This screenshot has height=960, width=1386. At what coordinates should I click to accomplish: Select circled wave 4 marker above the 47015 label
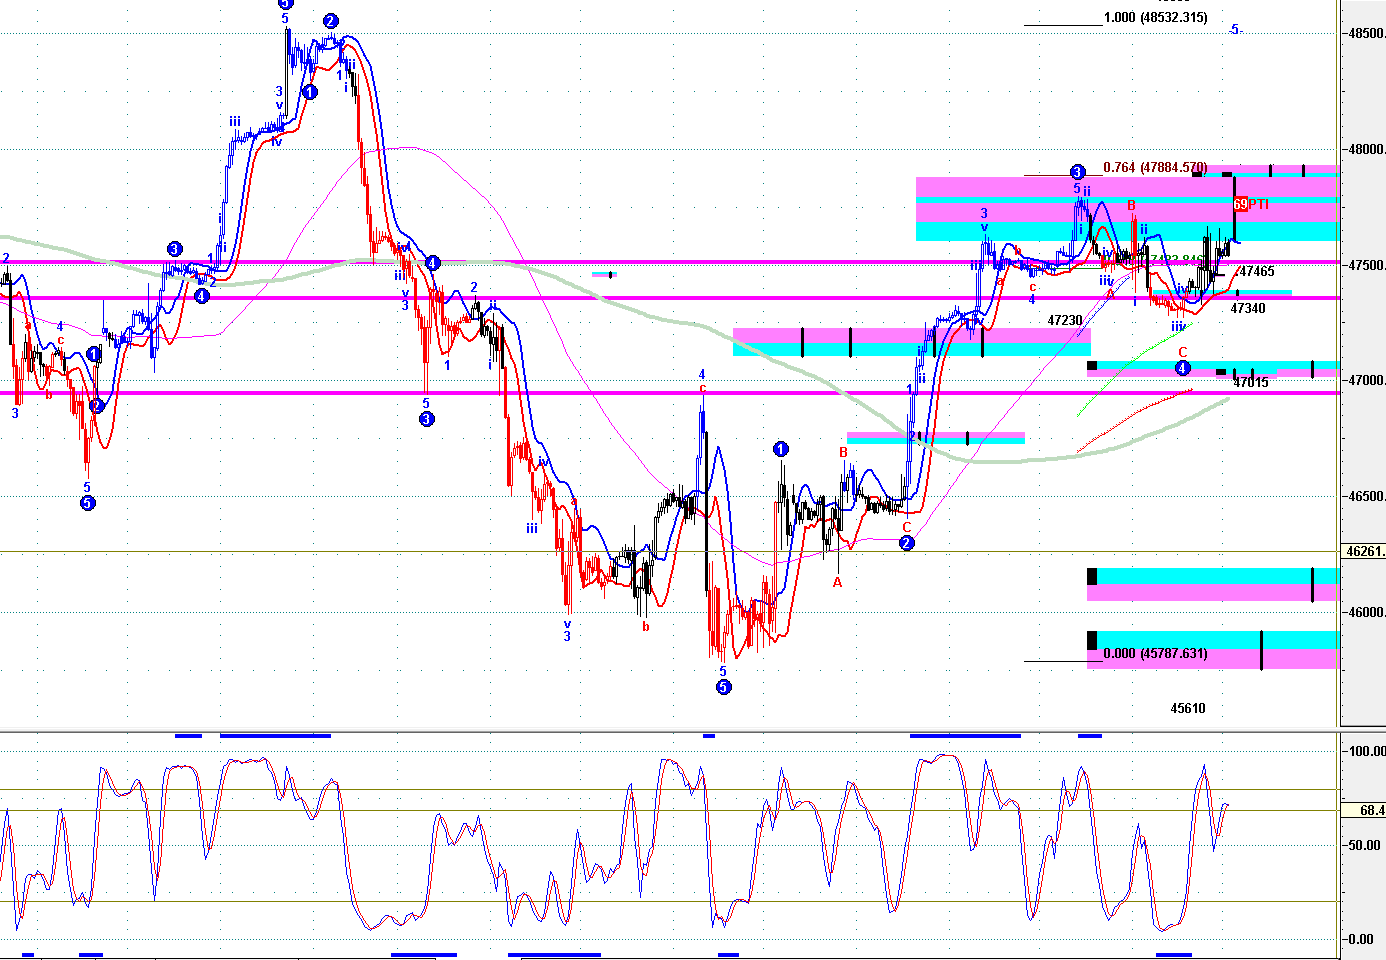pos(1183,368)
